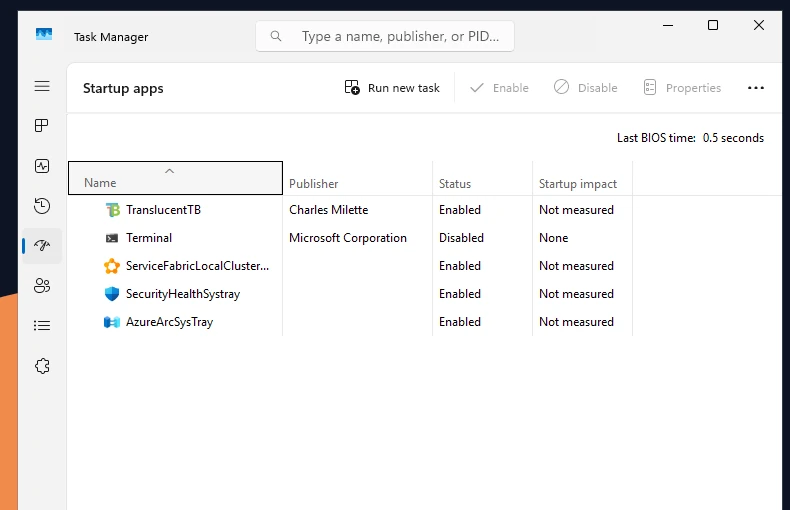The width and height of the screenshot is (790, 510).
Task: Click the Disabled status of Terminal
Action: (461, 238)
